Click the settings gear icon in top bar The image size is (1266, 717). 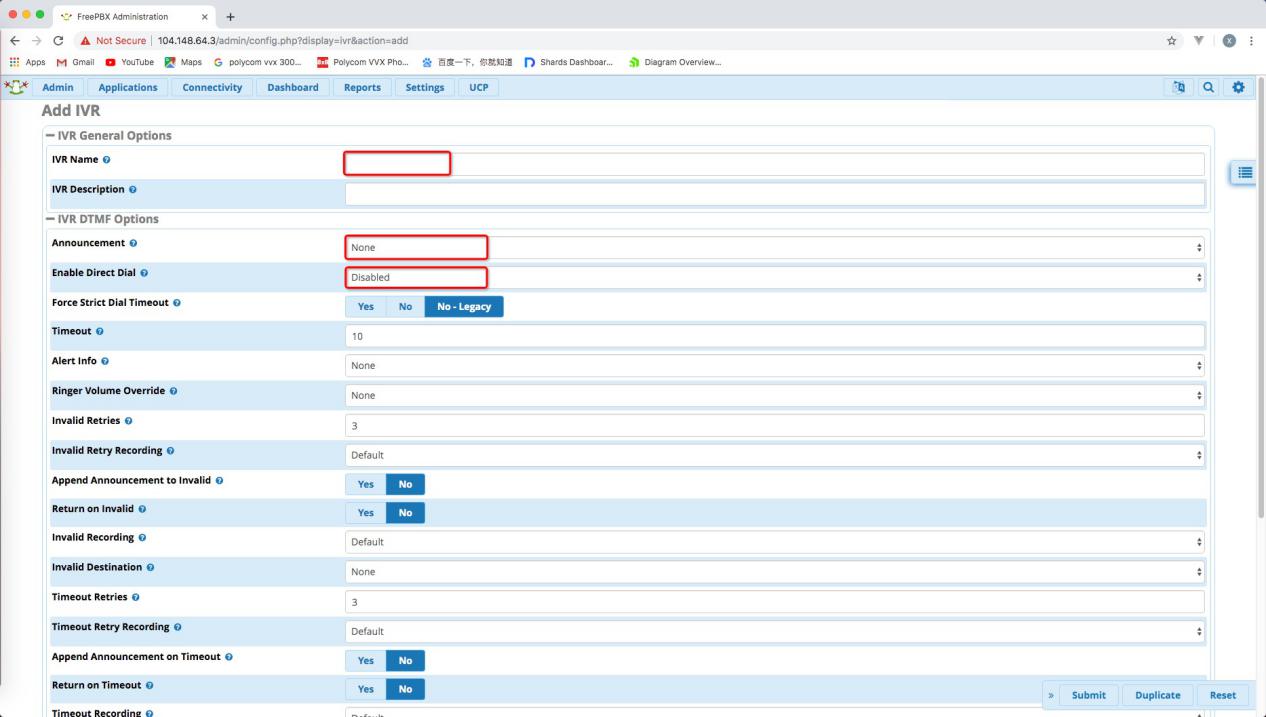click(x=1241, y=88)
